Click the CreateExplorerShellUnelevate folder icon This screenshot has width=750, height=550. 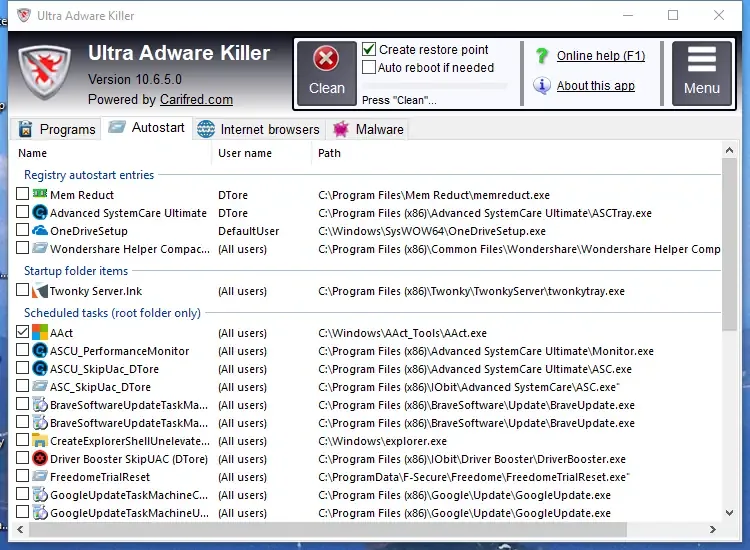point(40,440)
